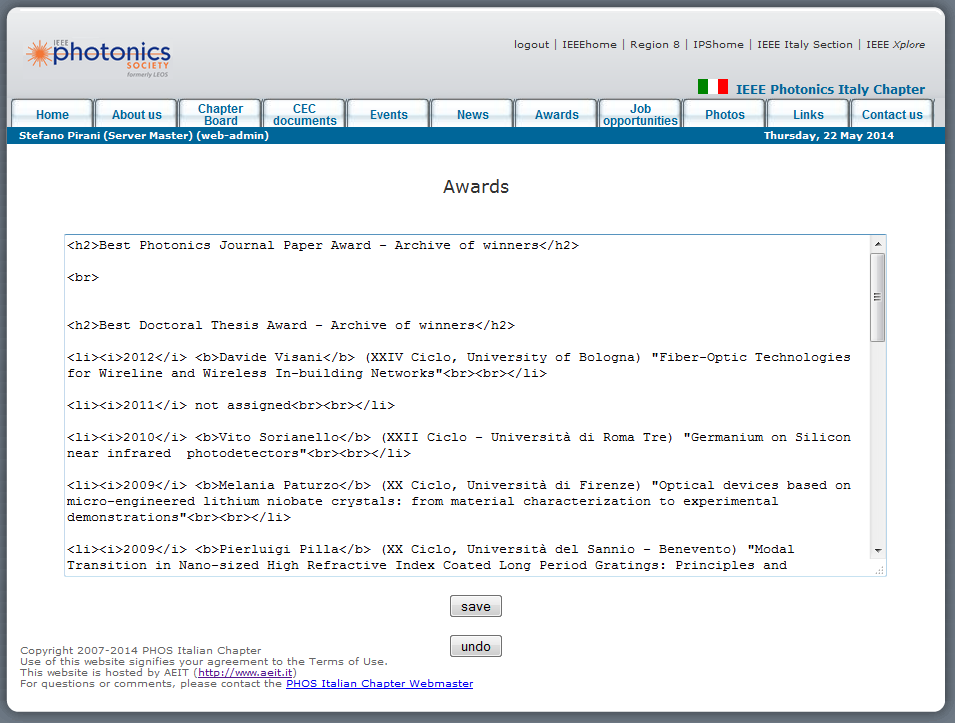
Task: Visit the IPShome link
Action: point(718,44)
